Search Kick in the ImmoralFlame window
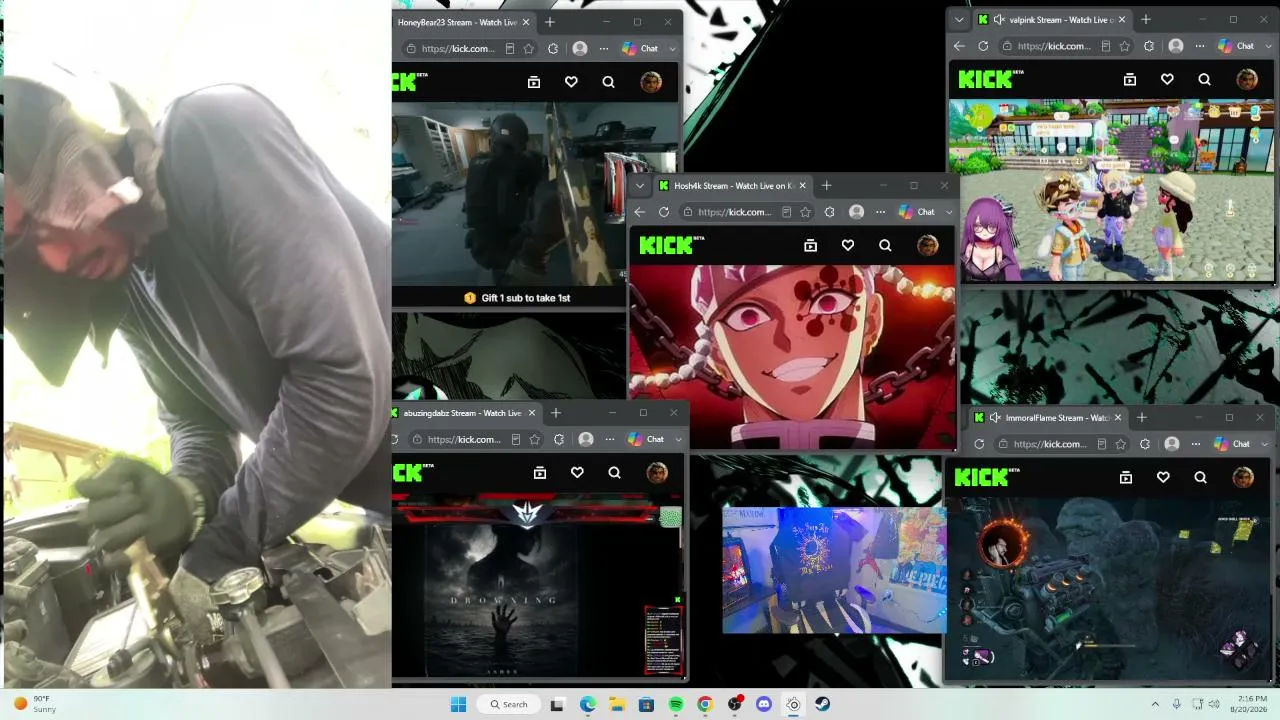The image size is (1280, 720). 1200,478
